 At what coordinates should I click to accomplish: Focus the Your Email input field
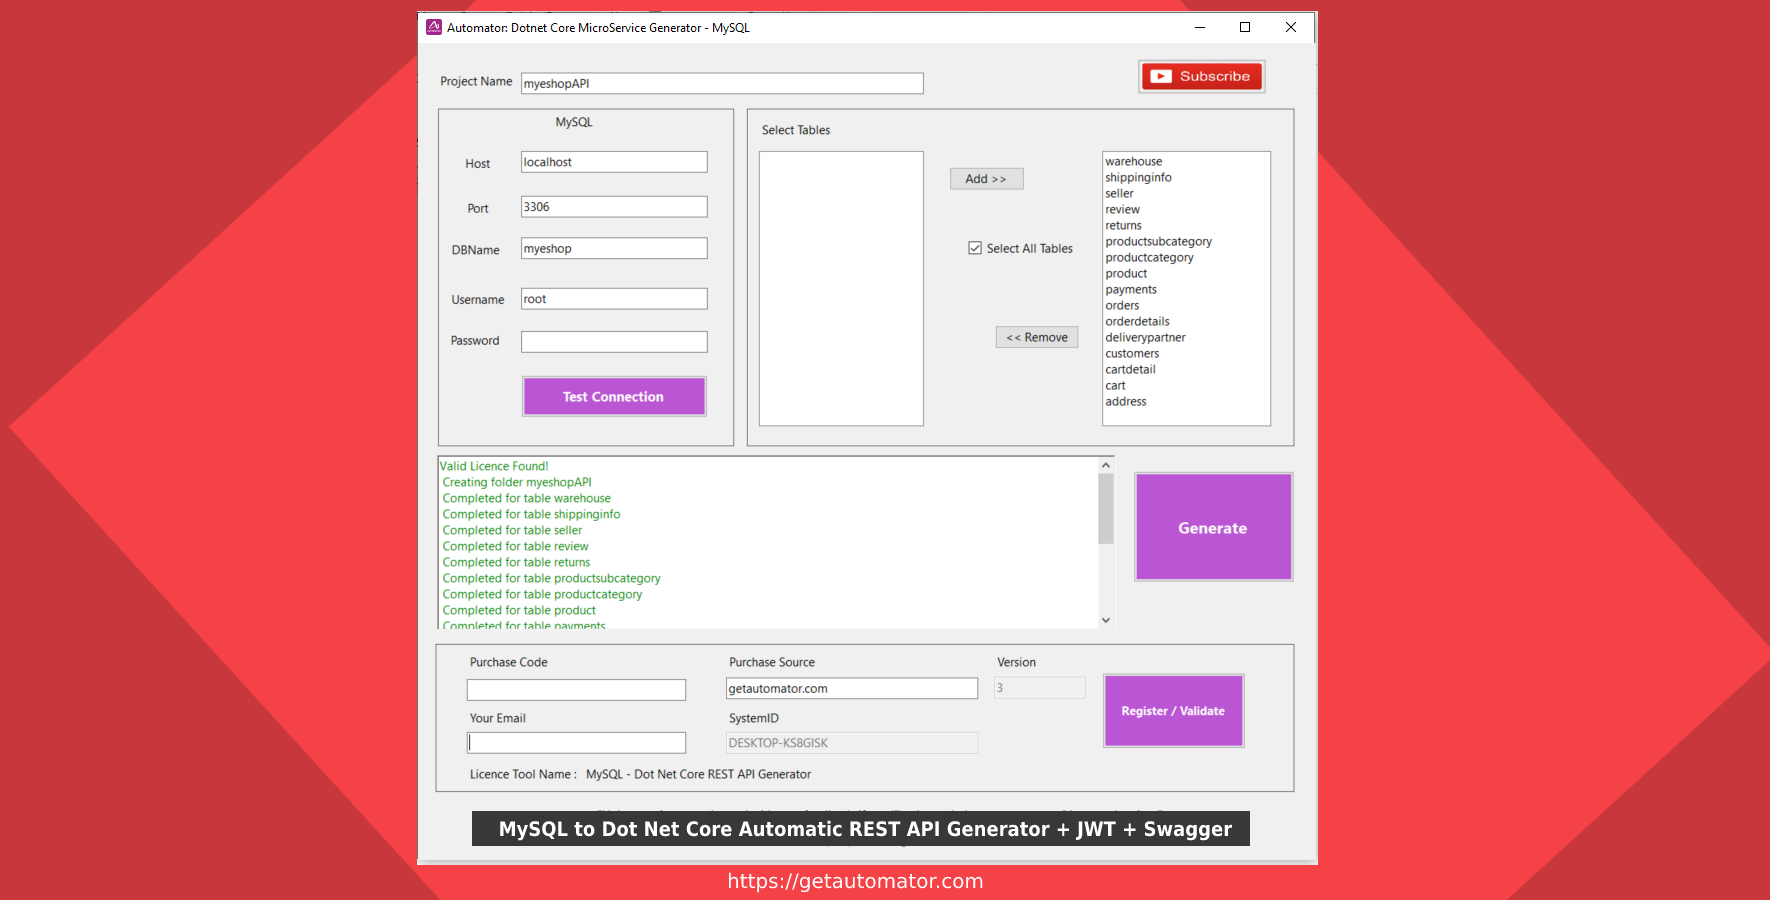(x=576, y=743)
